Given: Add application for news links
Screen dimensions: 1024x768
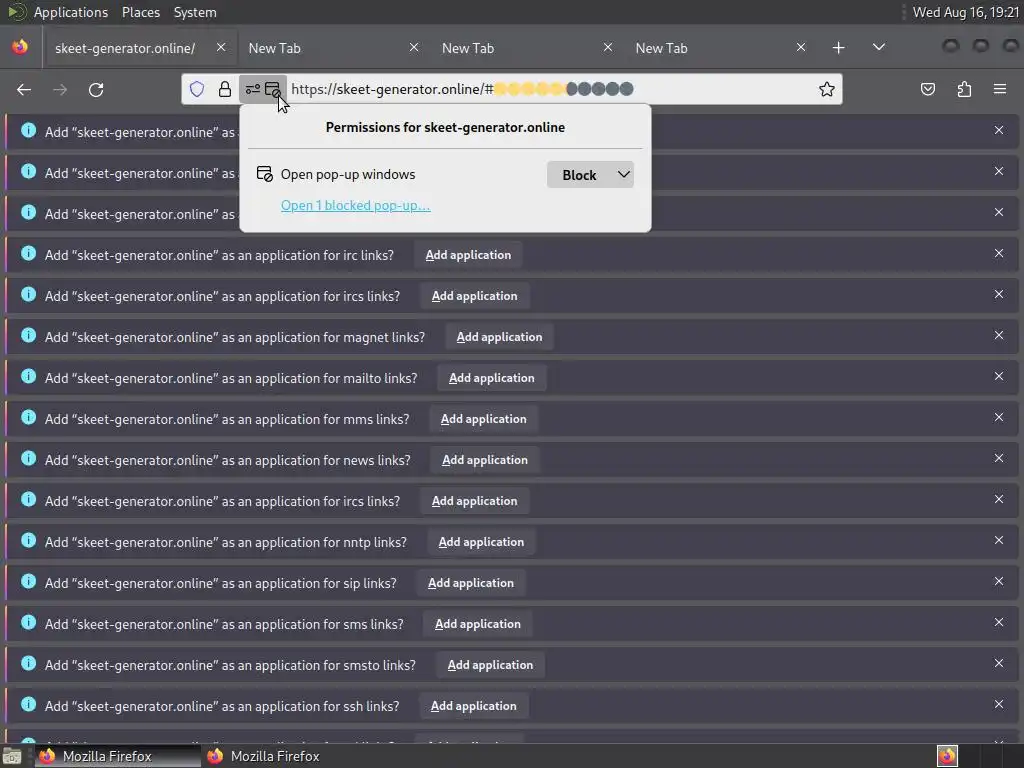Looking at the screenshot, I should pos(485,460).
